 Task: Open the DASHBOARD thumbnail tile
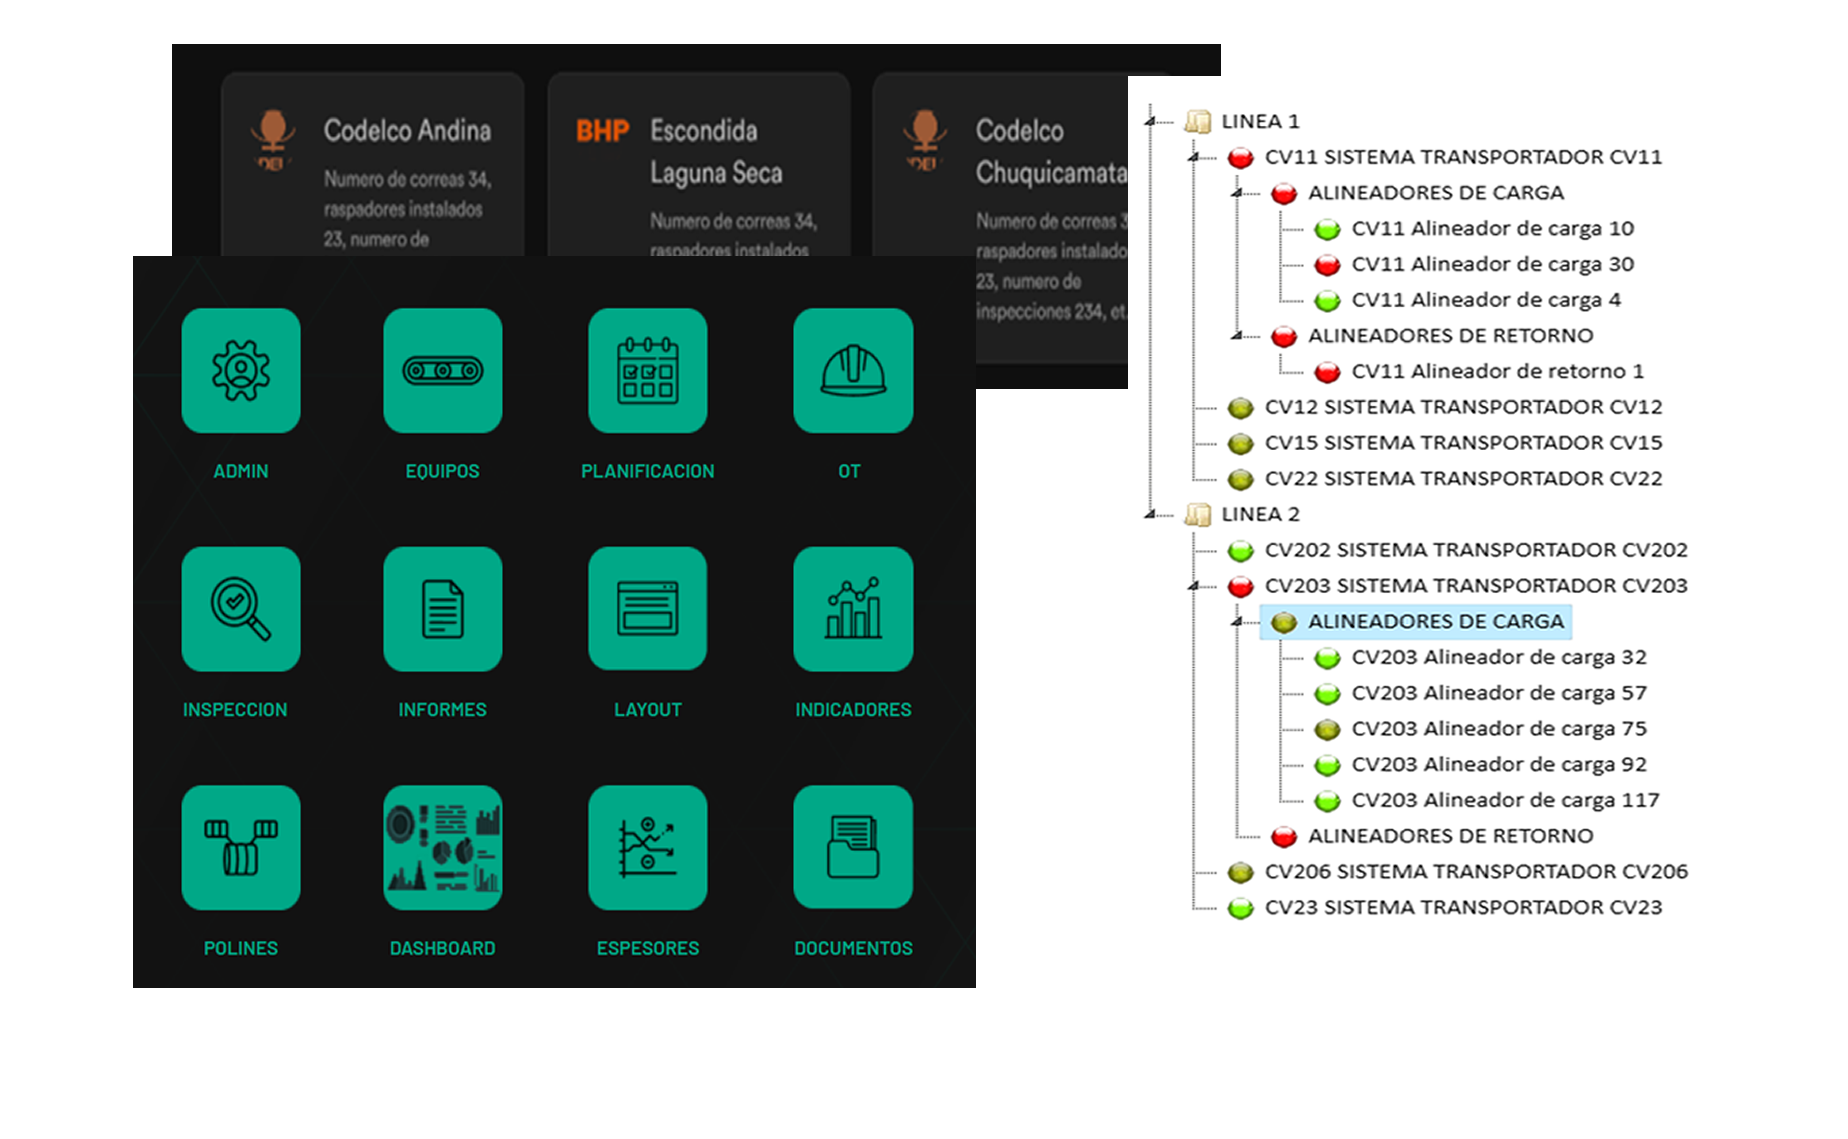pyautogui.click(x=443, y=848)
